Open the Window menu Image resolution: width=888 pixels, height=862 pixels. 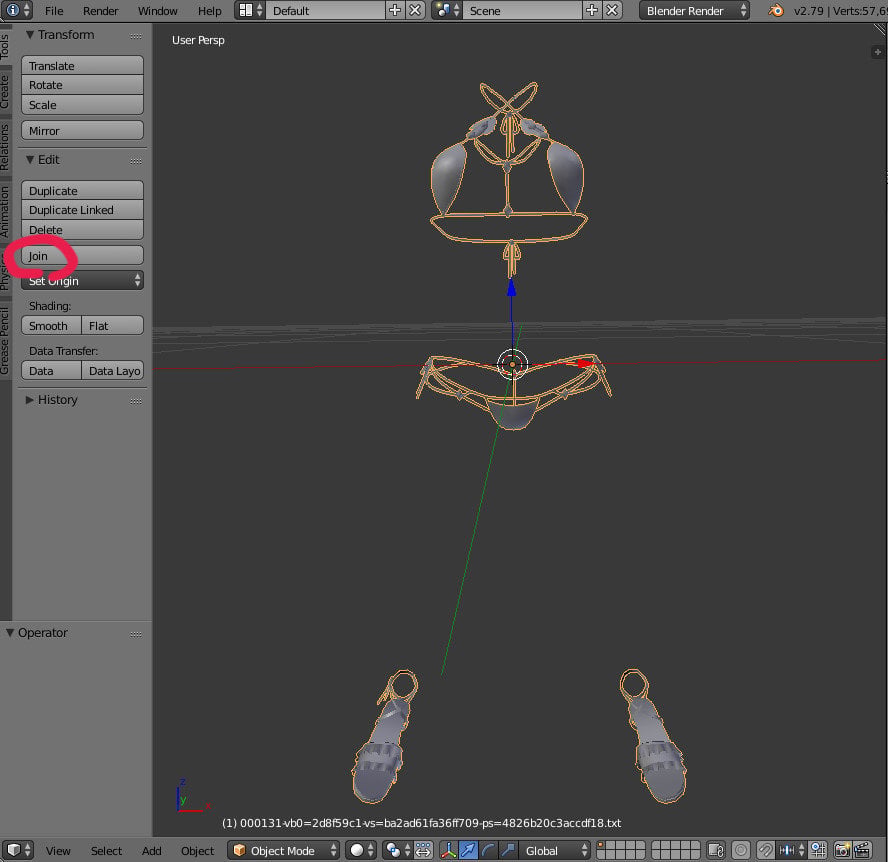[x=158, y=11]
